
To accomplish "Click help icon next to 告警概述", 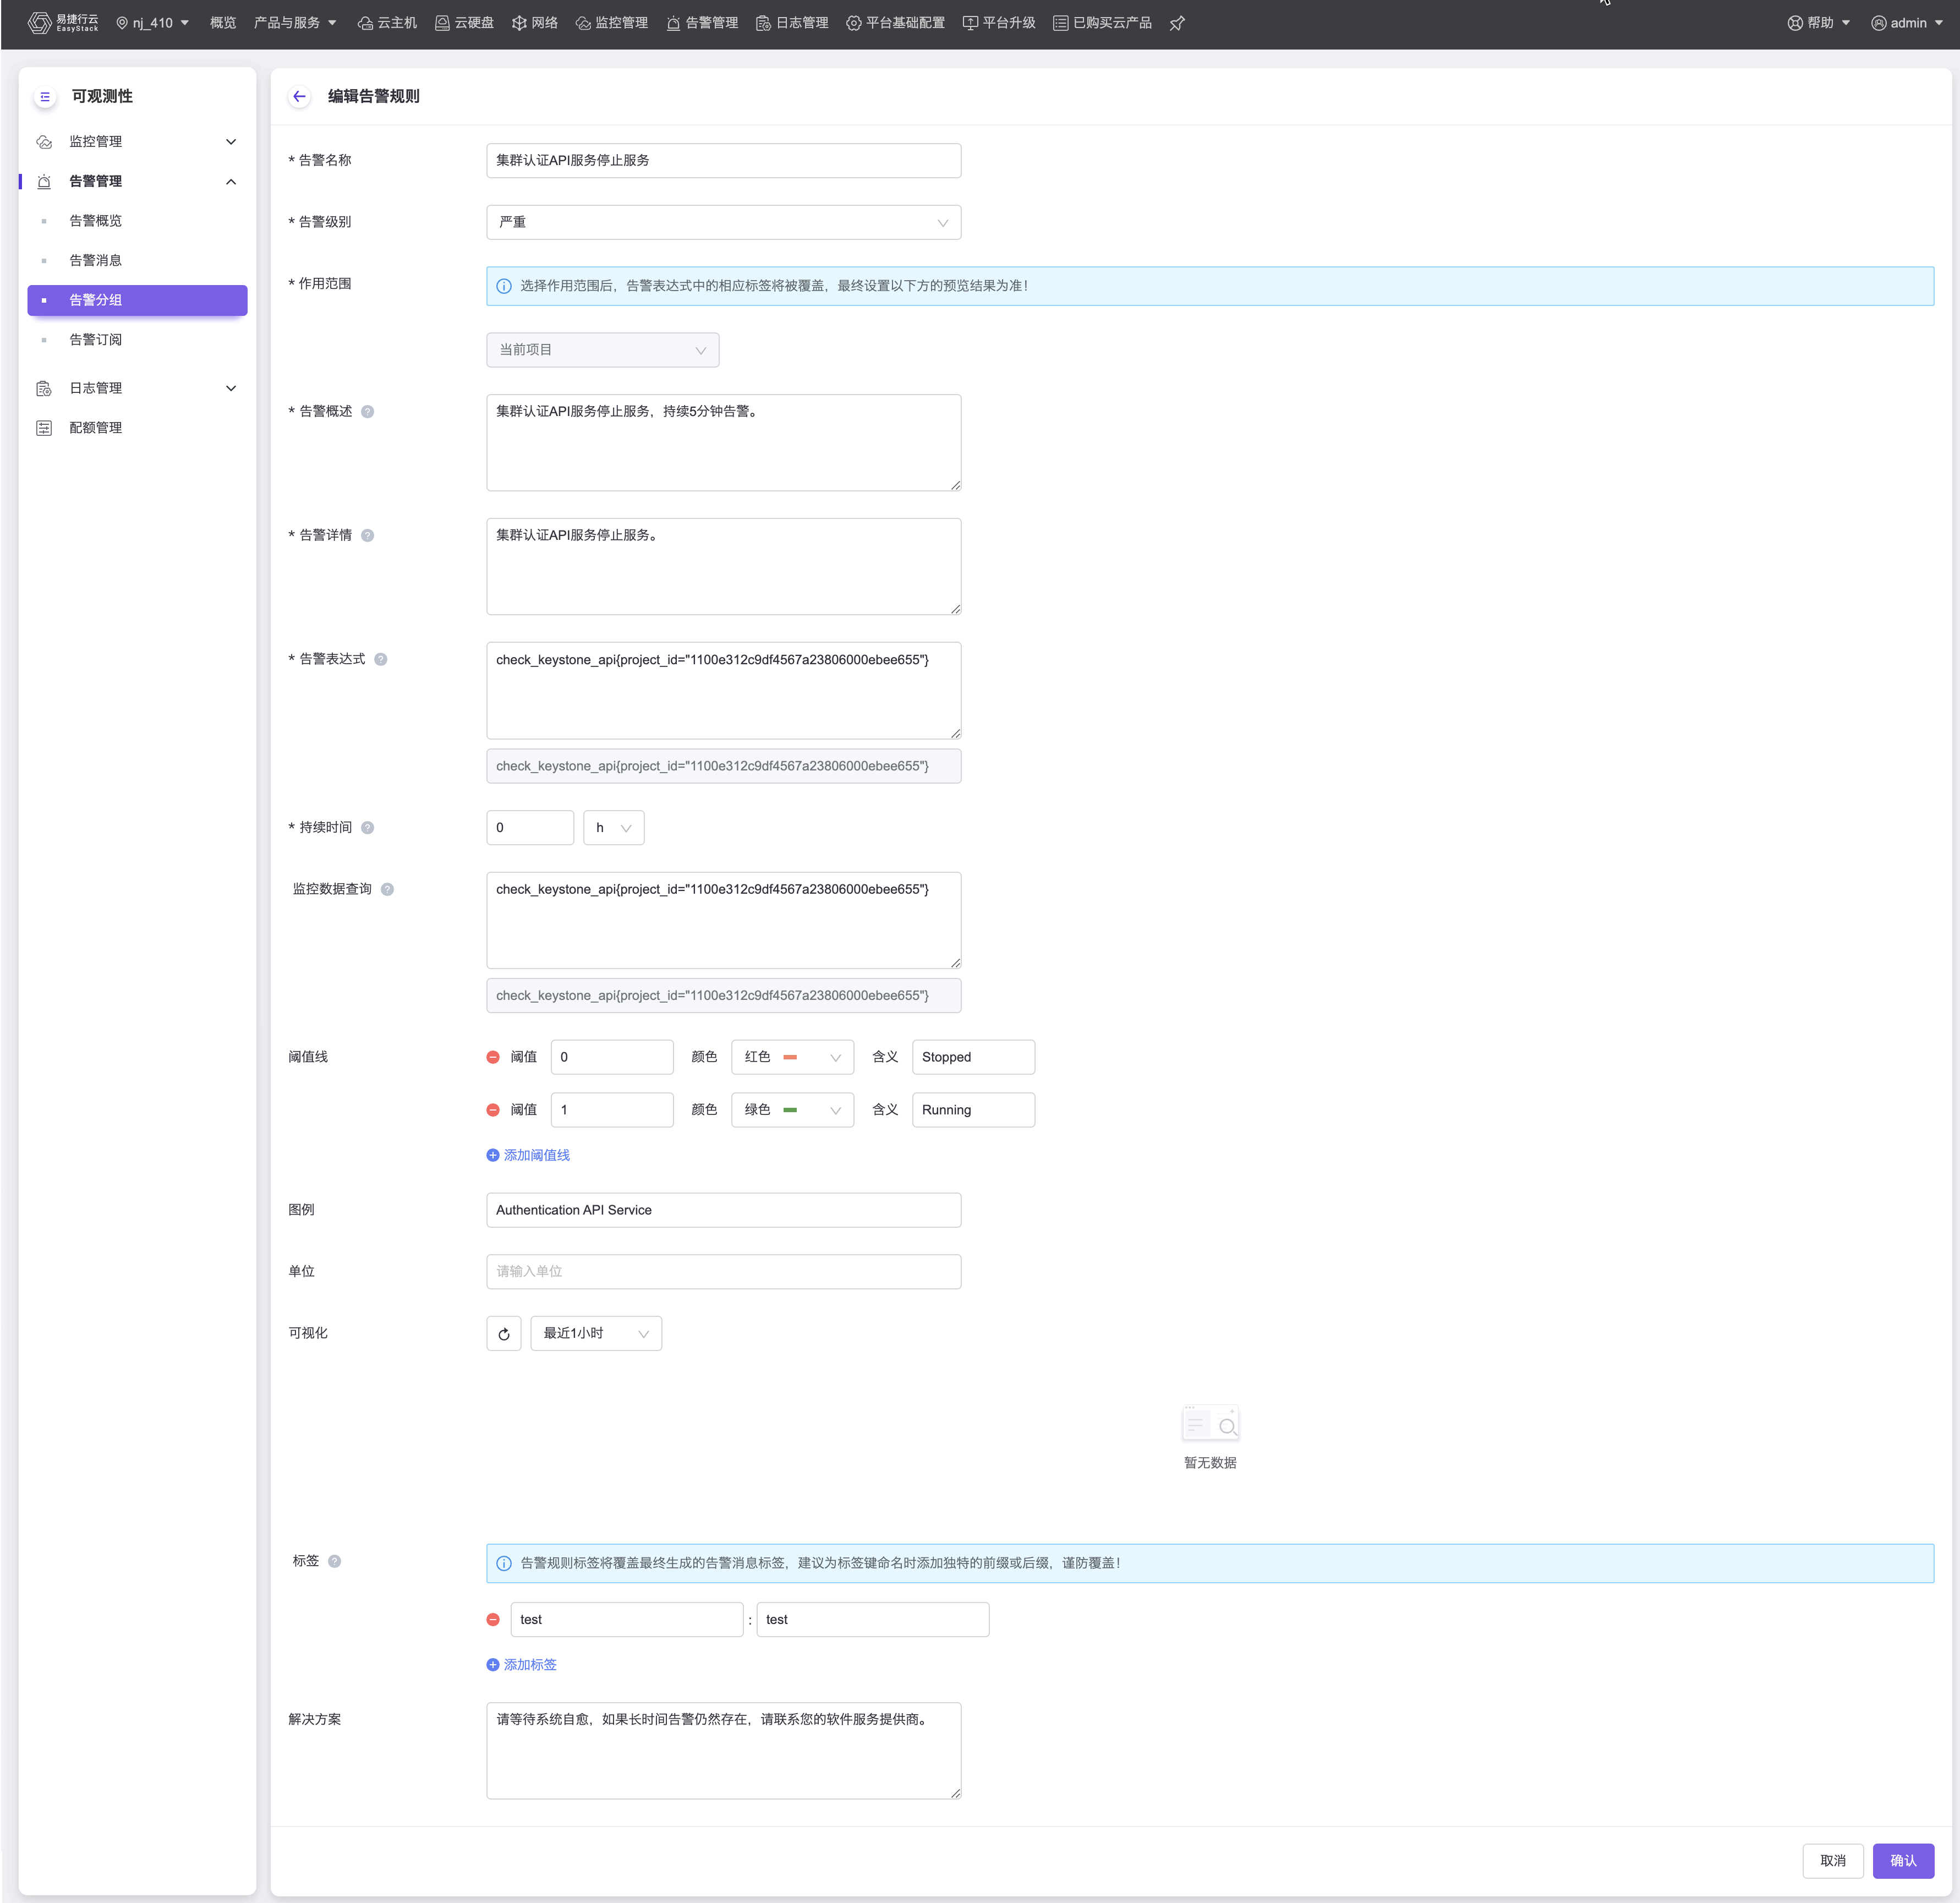I will click(368, 411).
